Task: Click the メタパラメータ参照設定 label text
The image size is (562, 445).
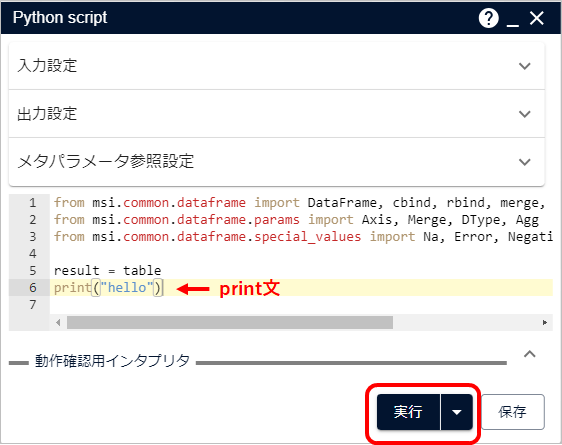Action: click(106, 162)
